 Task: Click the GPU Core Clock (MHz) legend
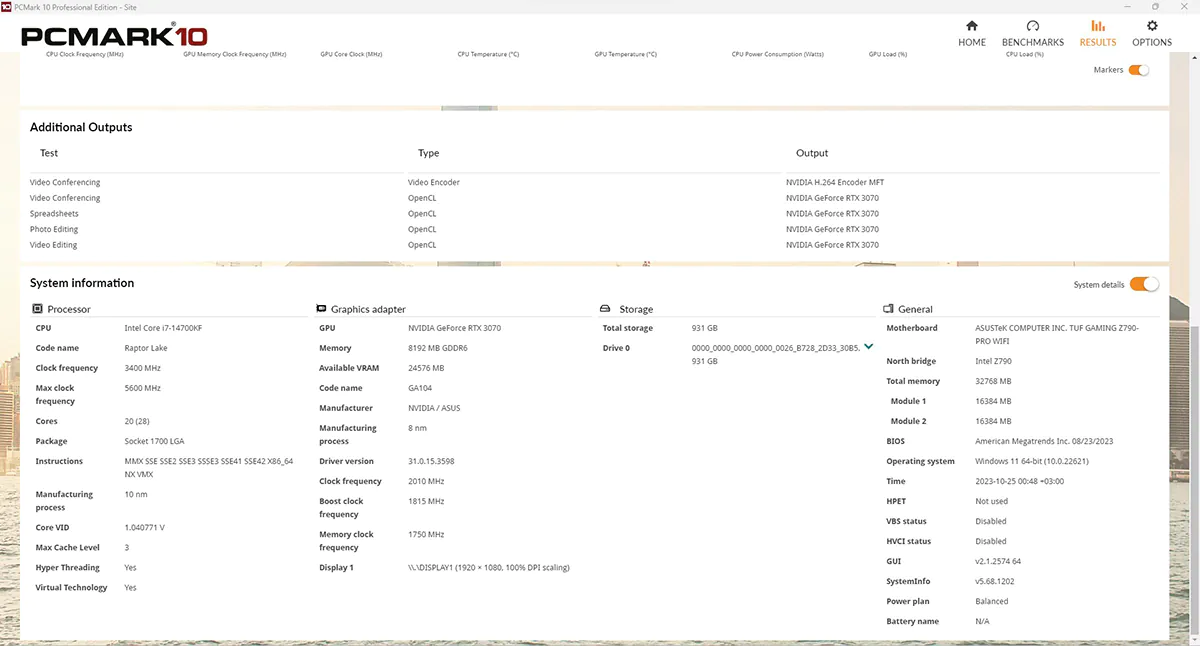(351, 54)
